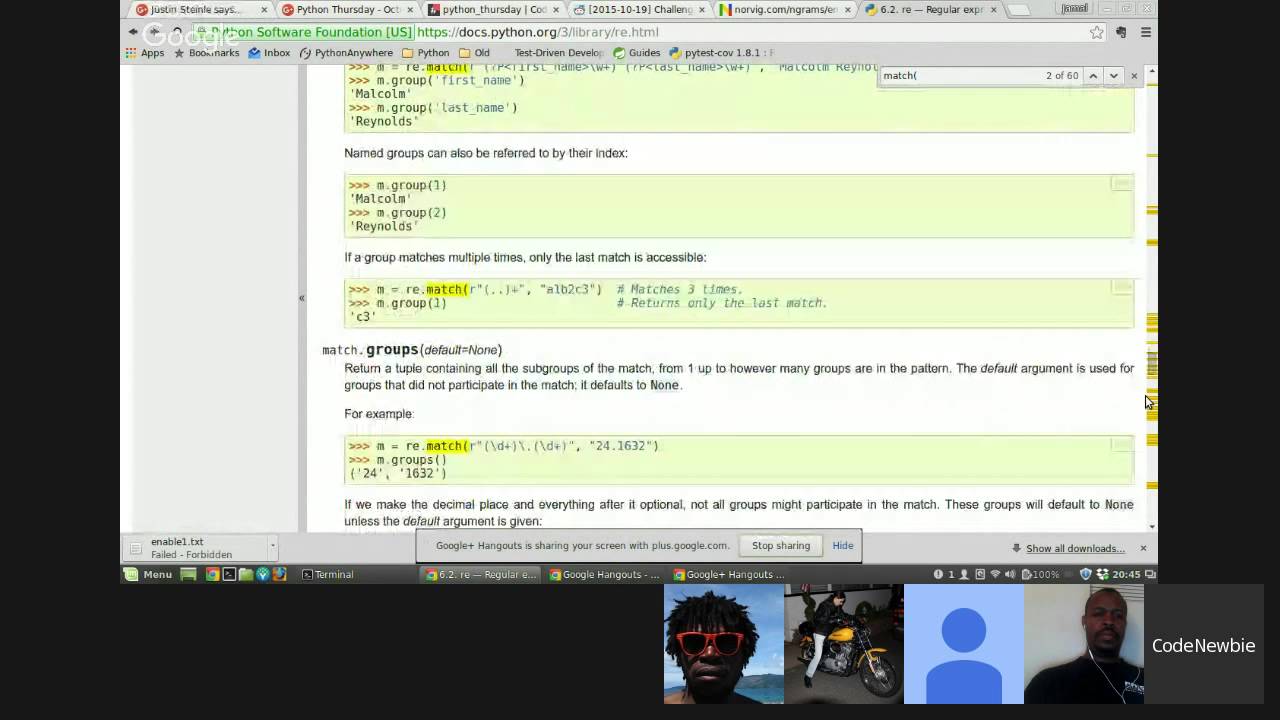Click the match.groups method heading
The height and width of the screenshot is (720, 1280).
pos(412,349)
